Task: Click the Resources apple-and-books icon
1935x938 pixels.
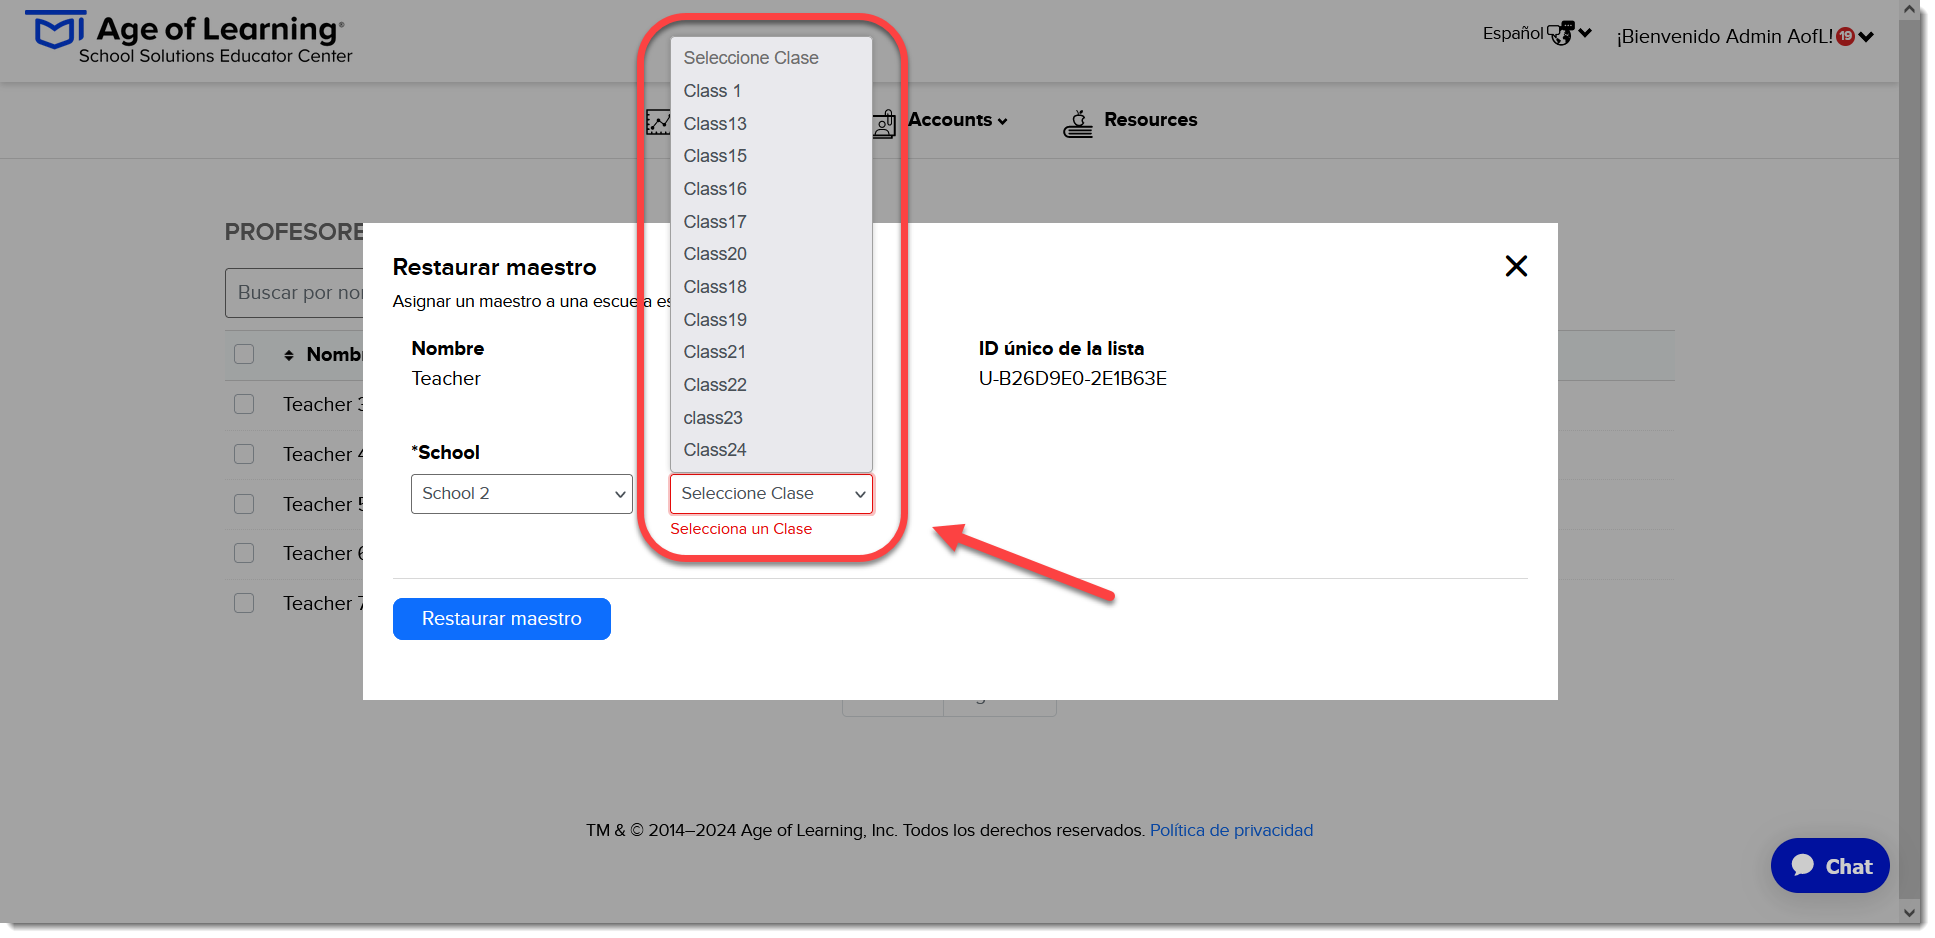Action: pos(1078,123)
